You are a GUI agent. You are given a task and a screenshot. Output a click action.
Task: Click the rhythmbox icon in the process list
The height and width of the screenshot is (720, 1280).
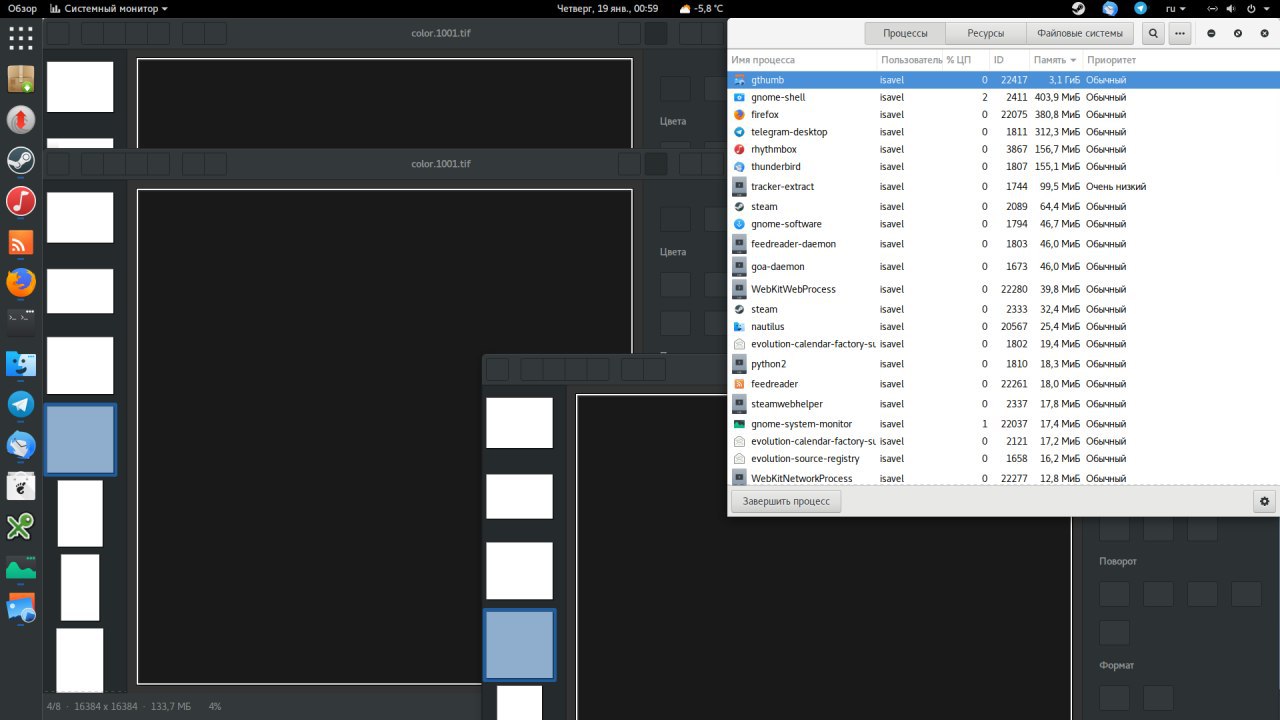739,149
